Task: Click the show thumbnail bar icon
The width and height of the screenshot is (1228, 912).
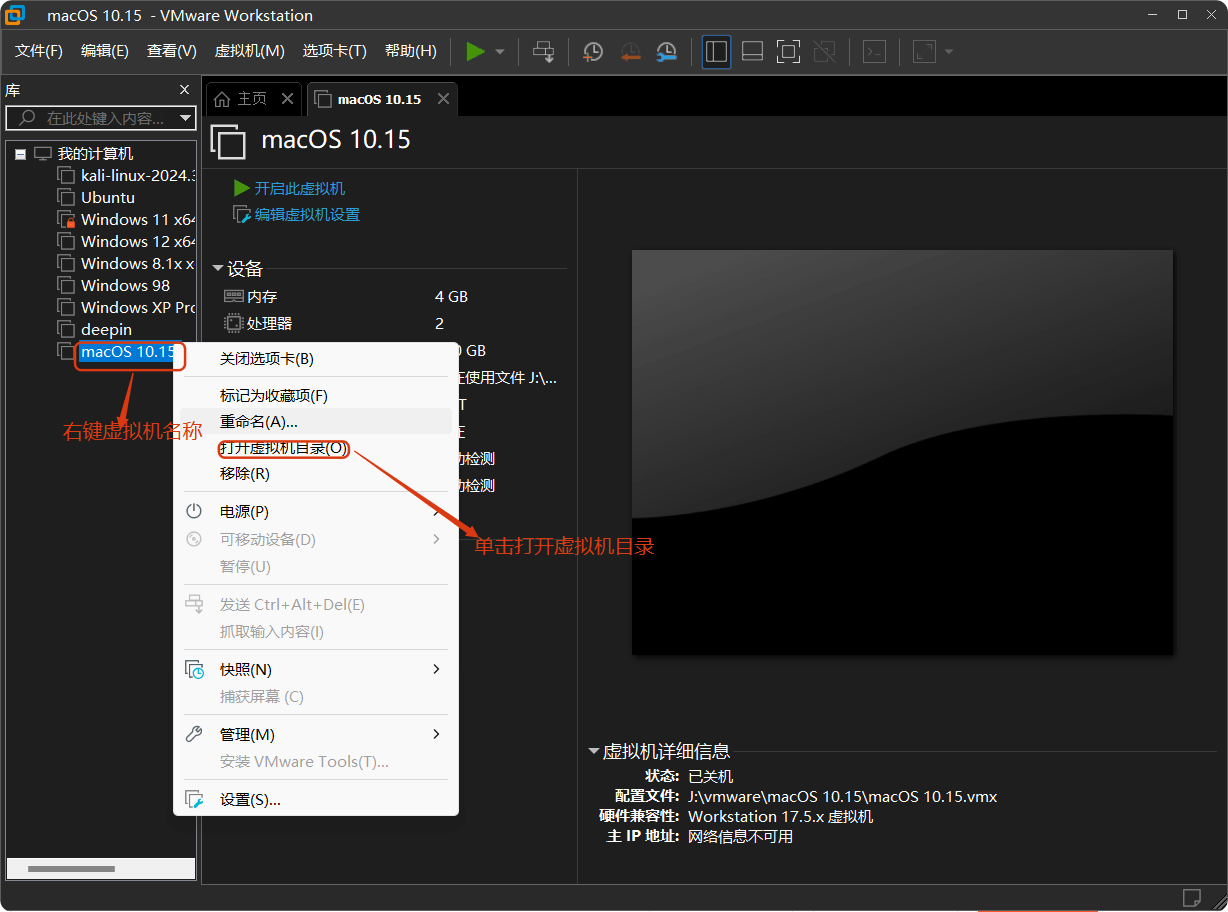Action: click(x=752, y=51)
